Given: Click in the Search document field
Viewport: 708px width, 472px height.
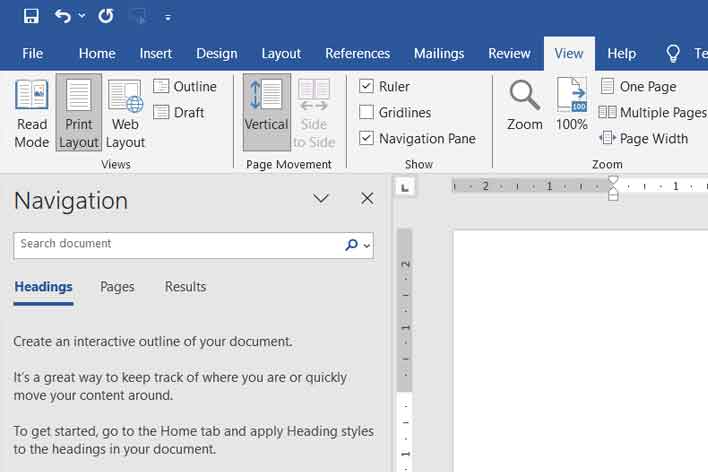Looking at the screenshot, I should [x=178, y=245].
